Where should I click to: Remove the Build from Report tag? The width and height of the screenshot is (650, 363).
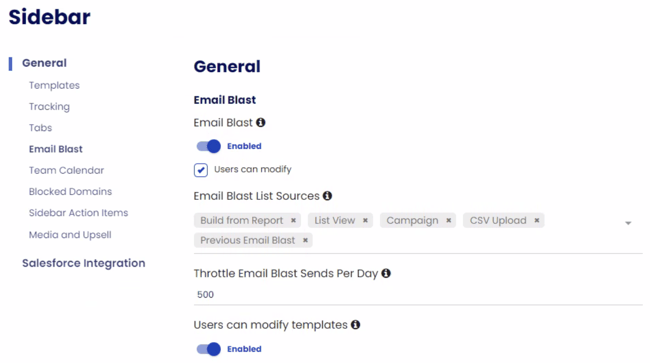click(293, 220)
